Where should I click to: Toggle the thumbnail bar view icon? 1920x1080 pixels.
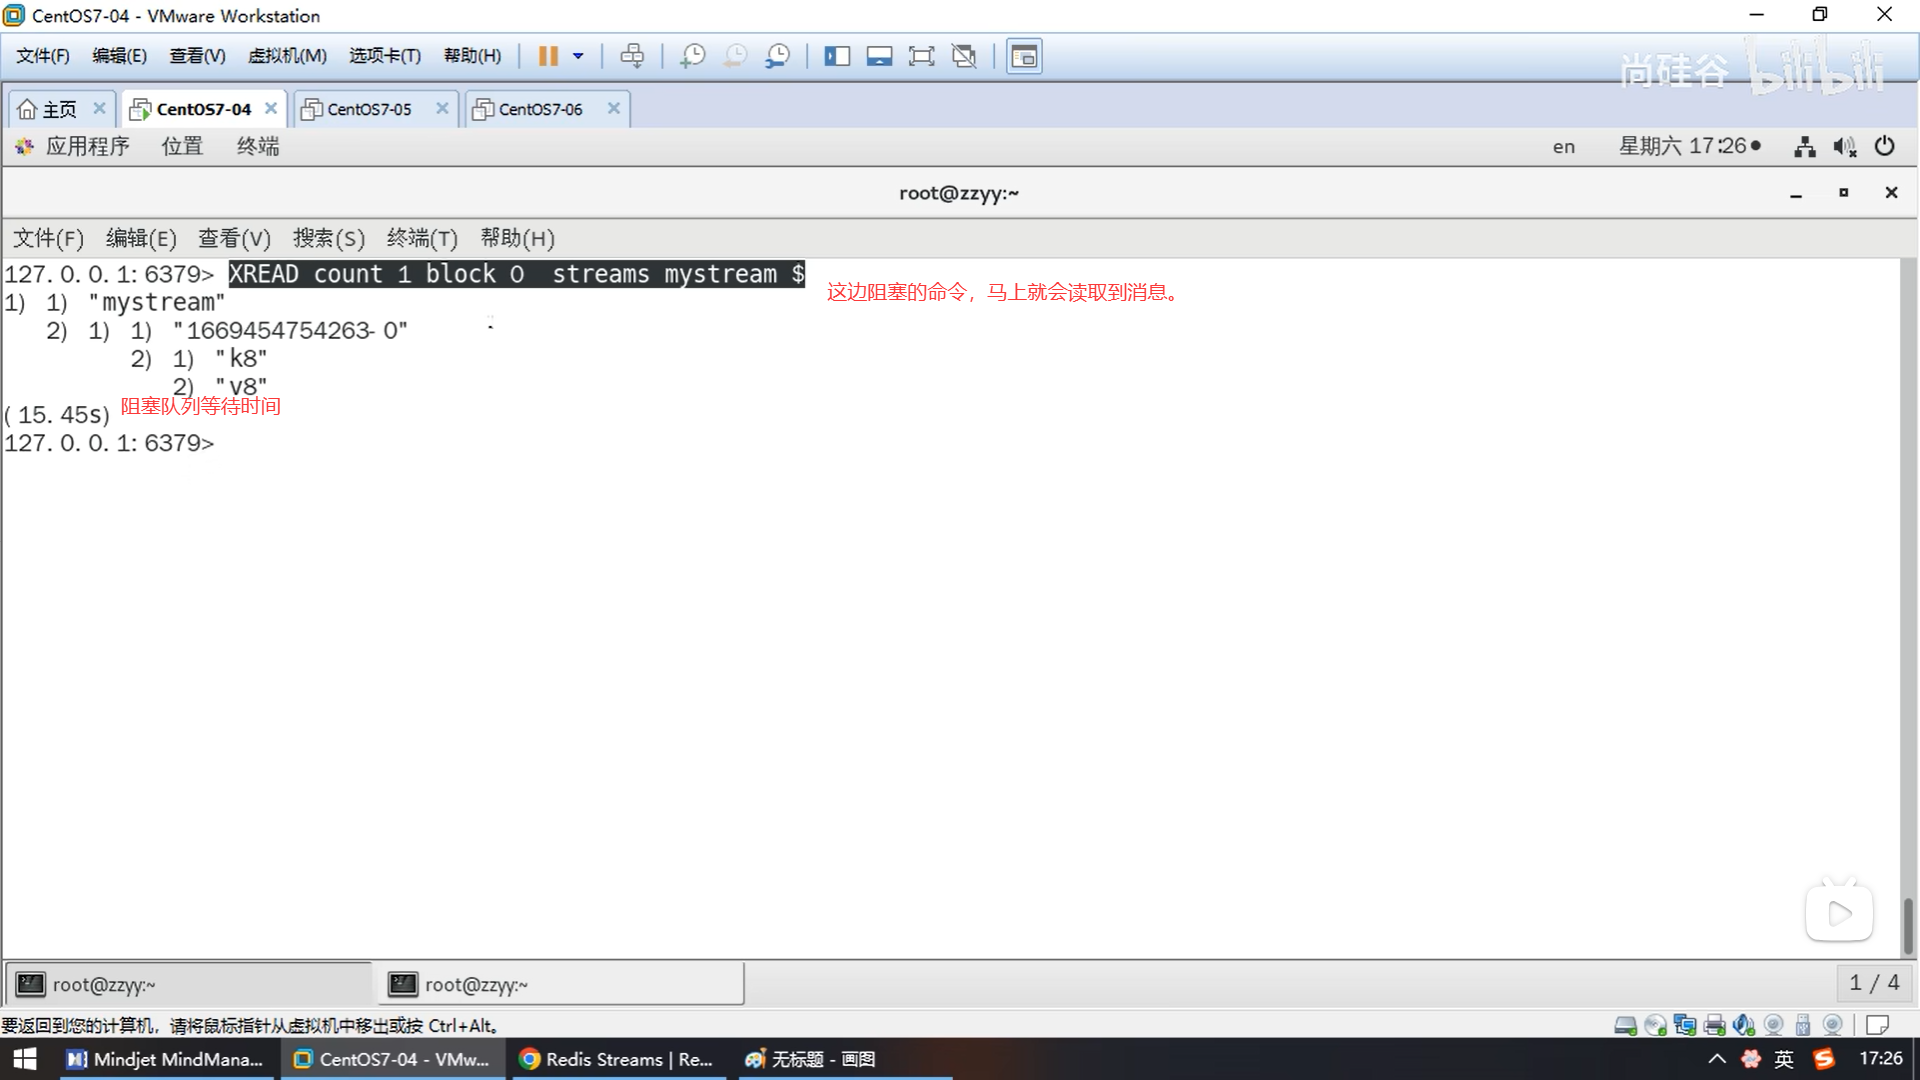(x=879, y=56)
